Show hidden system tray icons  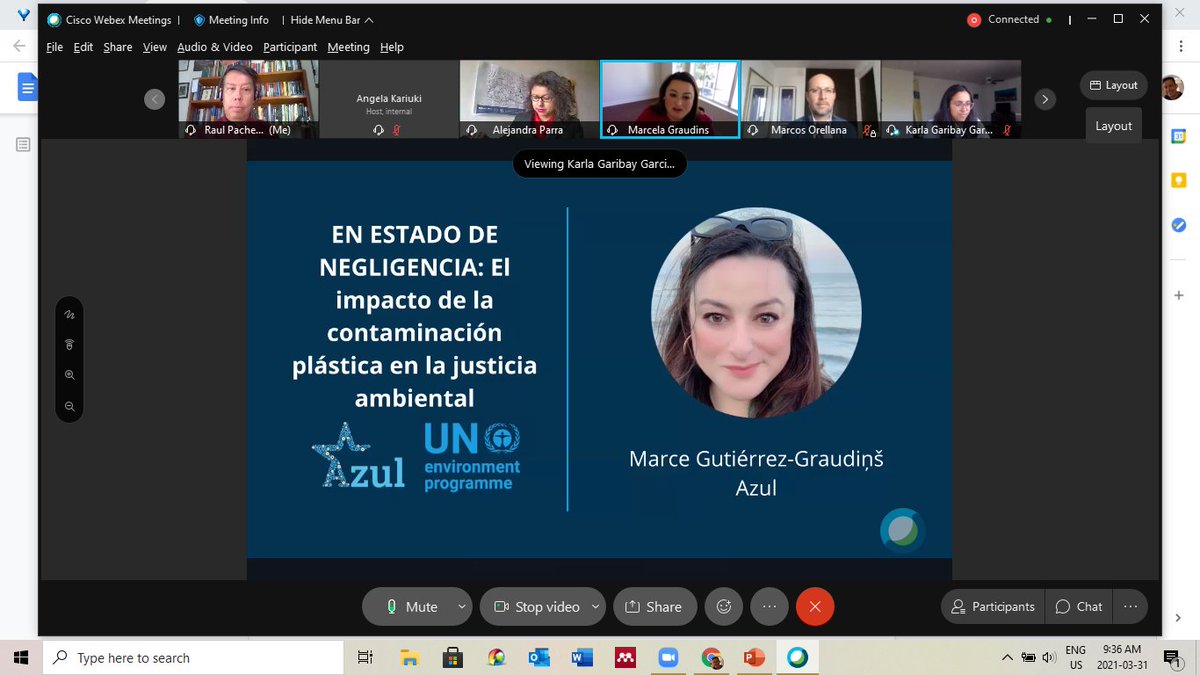click(x=1007, y=657)
